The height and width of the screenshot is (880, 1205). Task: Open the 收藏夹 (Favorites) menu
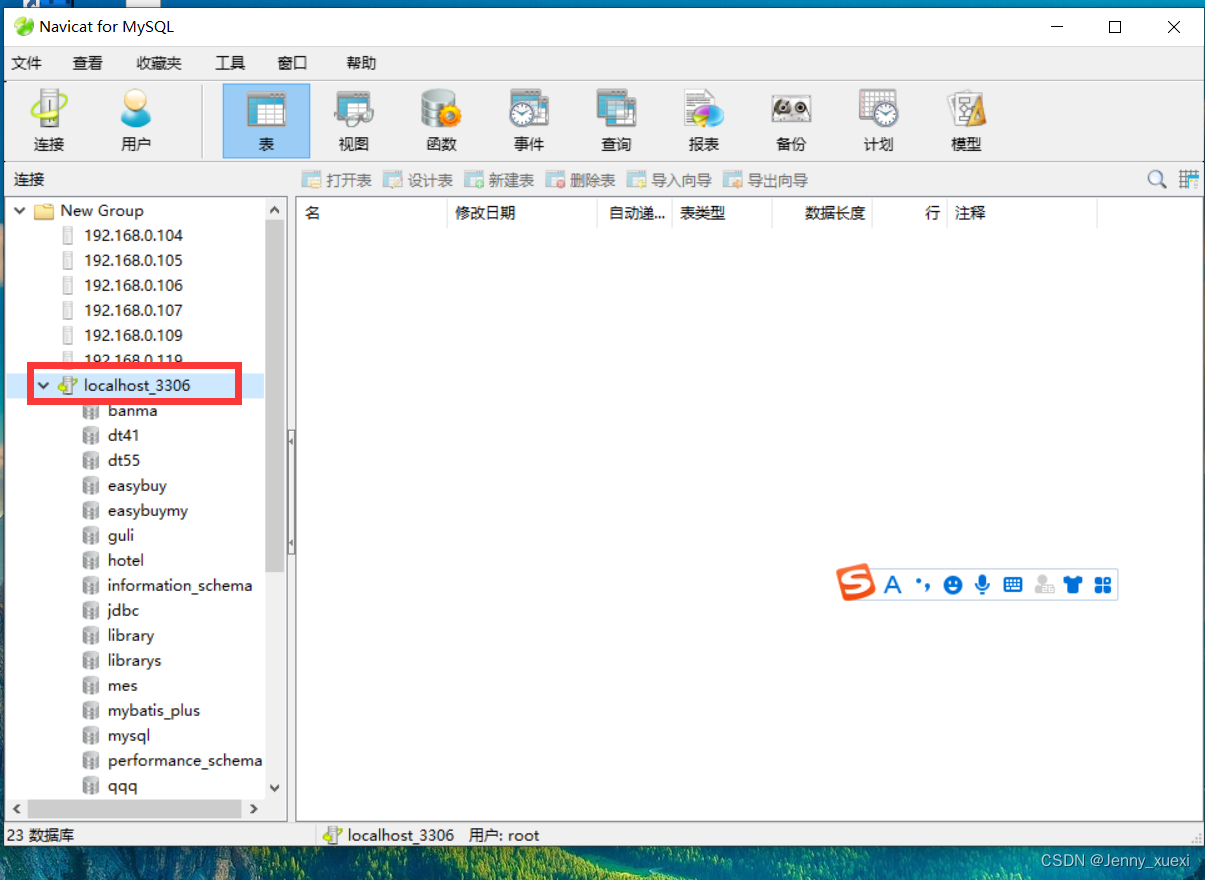click(x=159, y=63)
